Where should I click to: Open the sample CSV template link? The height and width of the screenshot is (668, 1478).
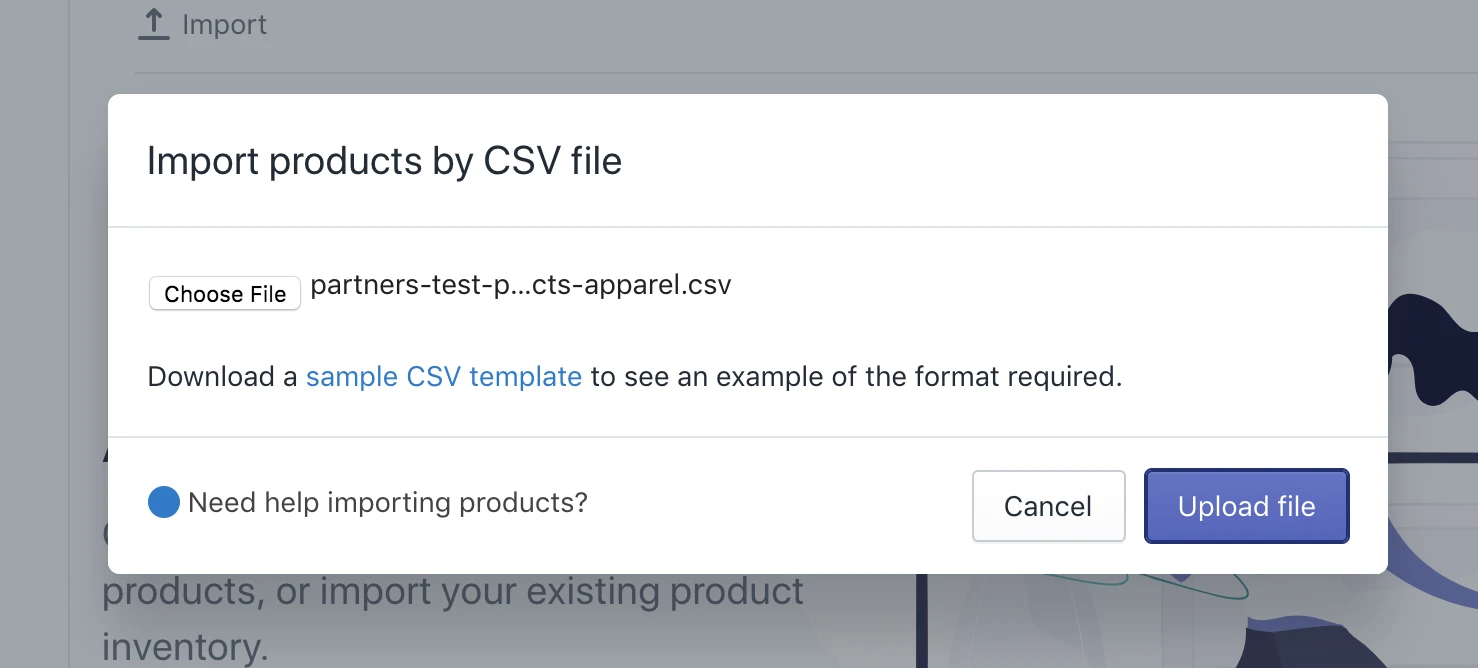pyautogui.click(x=443, y=376)
